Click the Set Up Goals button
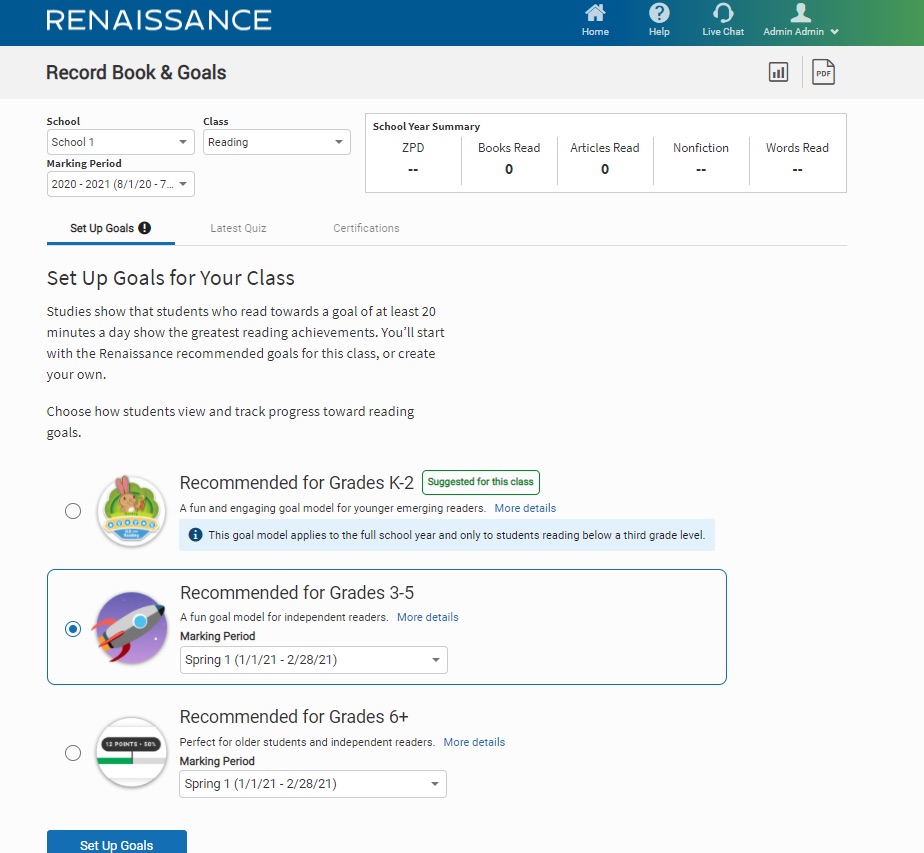Viewport: 924px width, 853px height. coord(117,842)
